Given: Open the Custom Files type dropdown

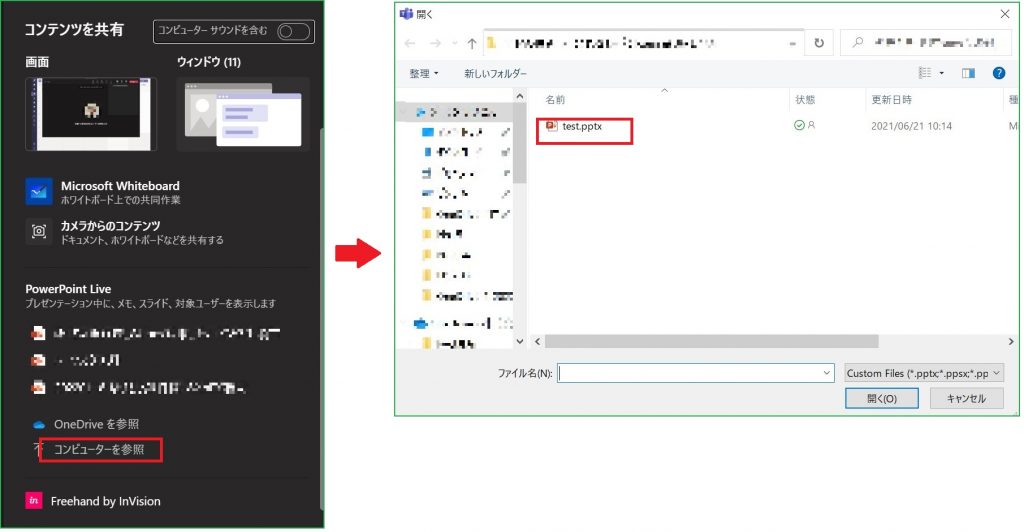Looking at the screenshot, I should tap(923, 373).
